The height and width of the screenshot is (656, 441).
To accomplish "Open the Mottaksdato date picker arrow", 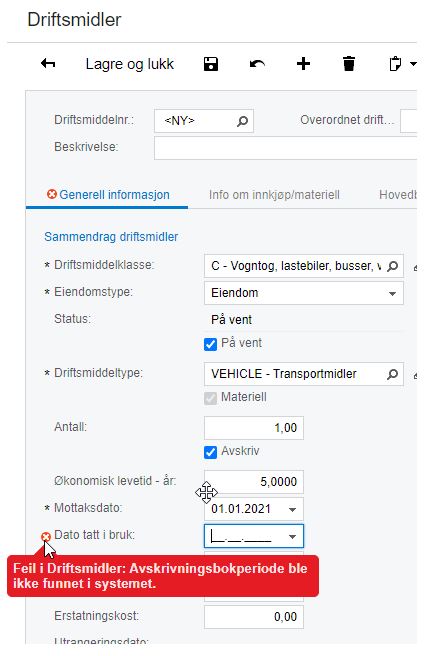I will (292, 510).
